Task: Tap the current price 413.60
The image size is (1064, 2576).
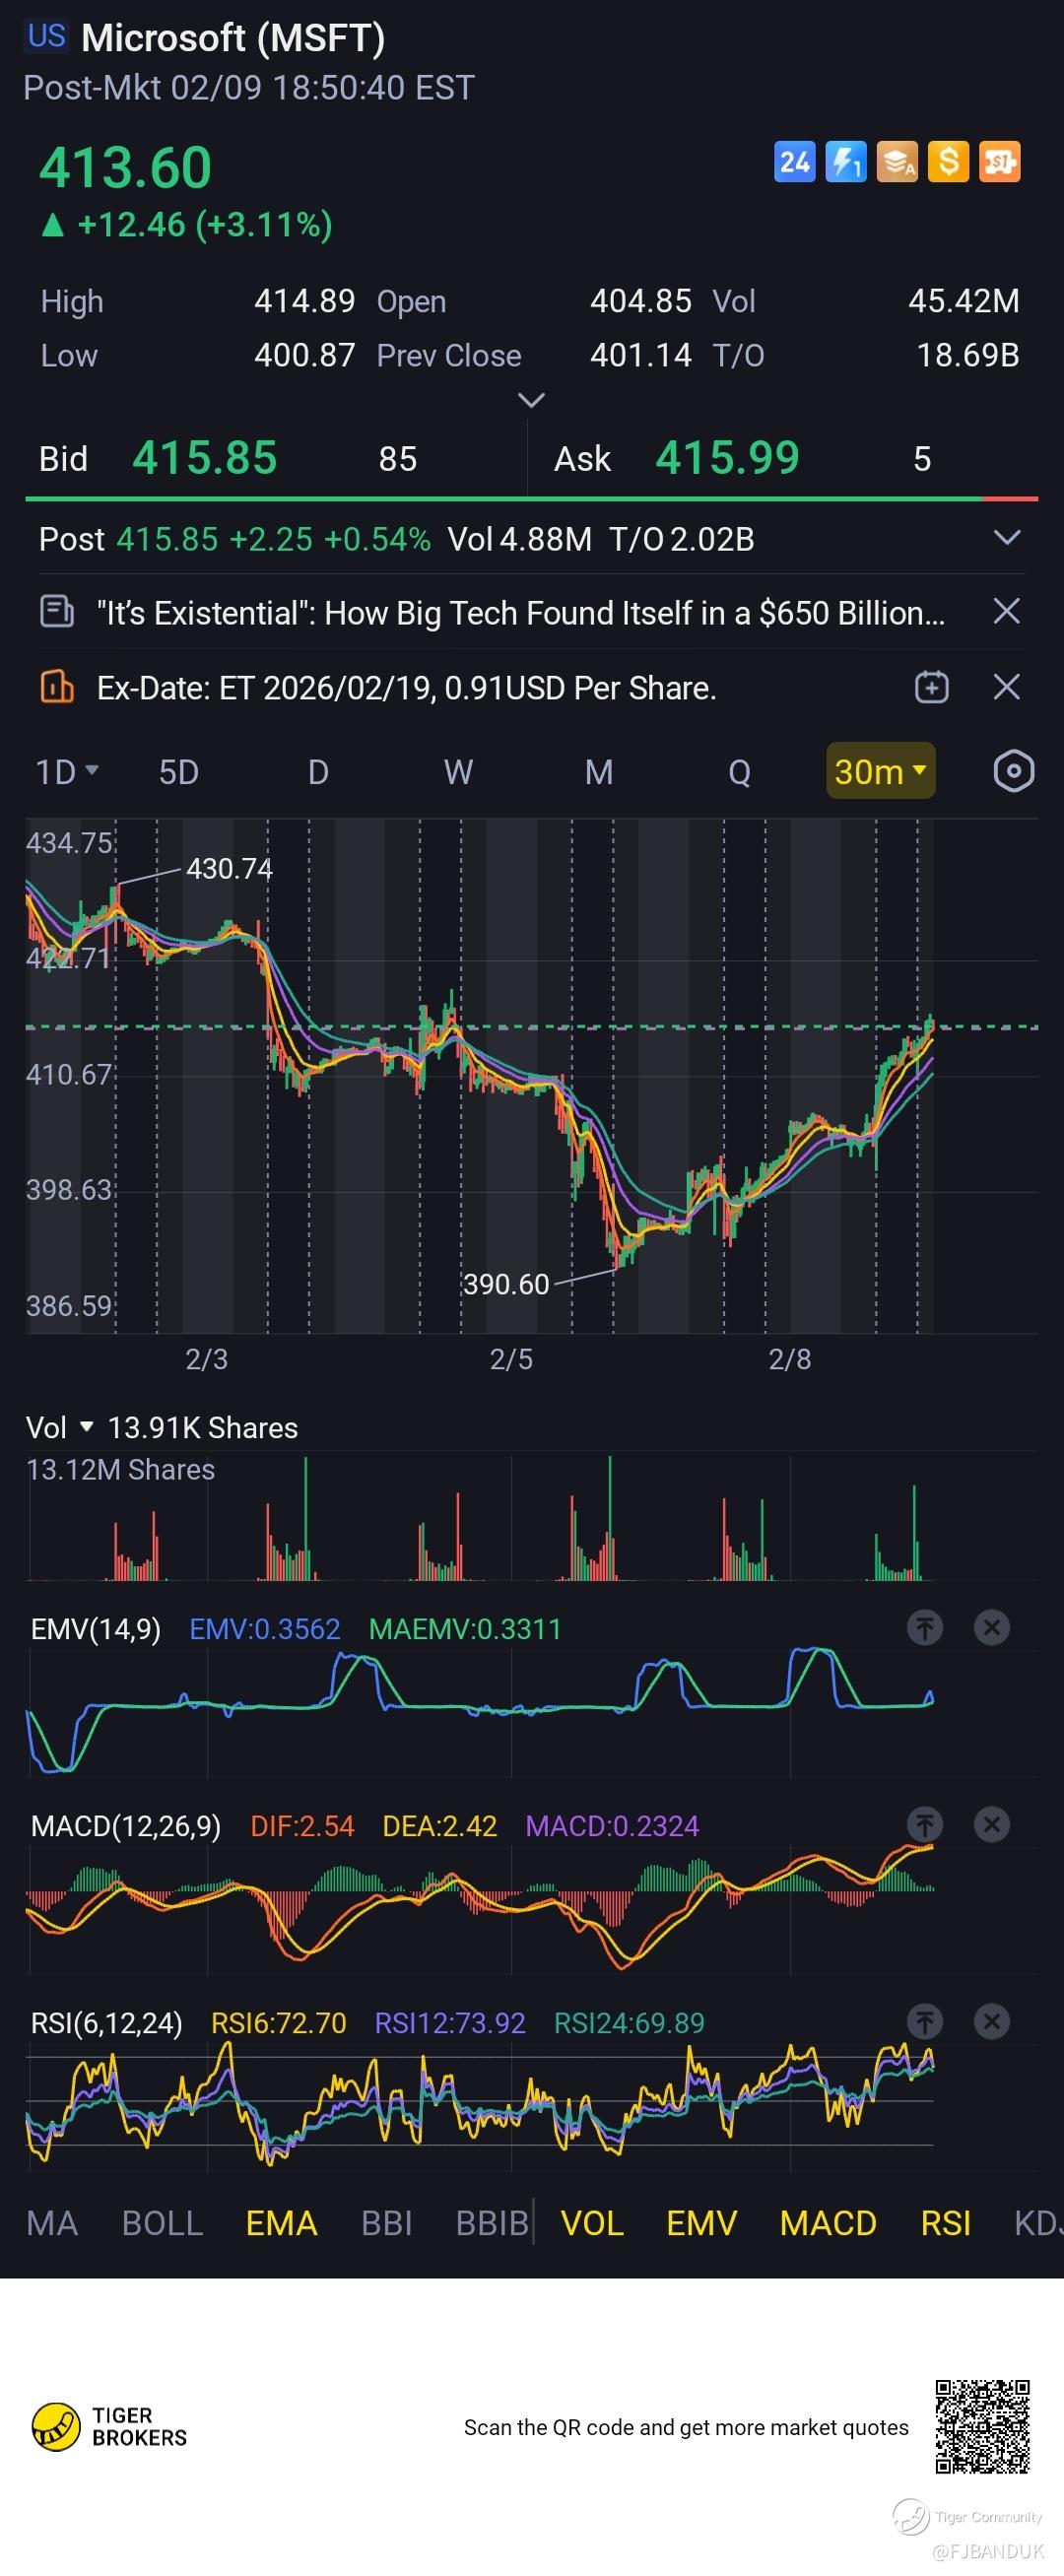Action: tap(125, 167)
